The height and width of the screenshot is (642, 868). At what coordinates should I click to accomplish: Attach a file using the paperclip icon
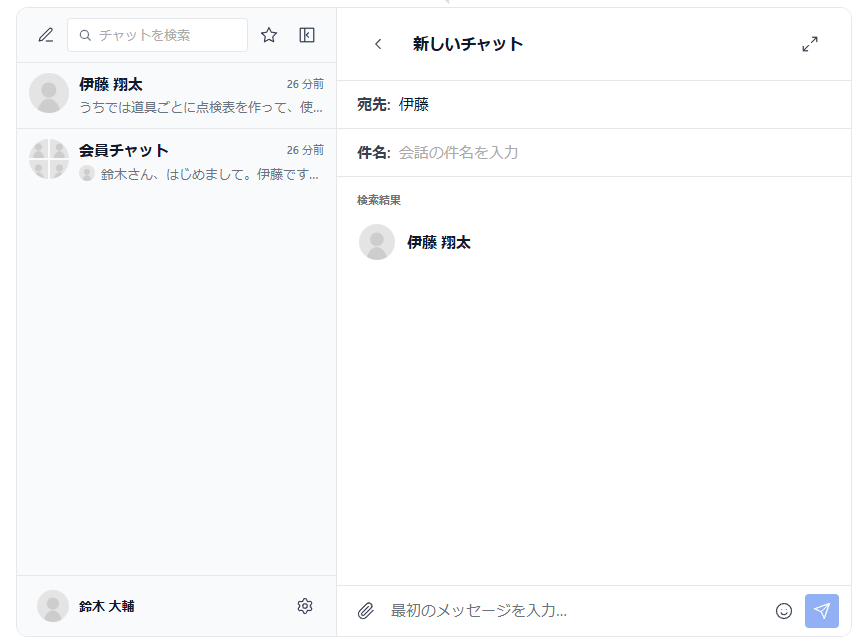click(365, 611)
